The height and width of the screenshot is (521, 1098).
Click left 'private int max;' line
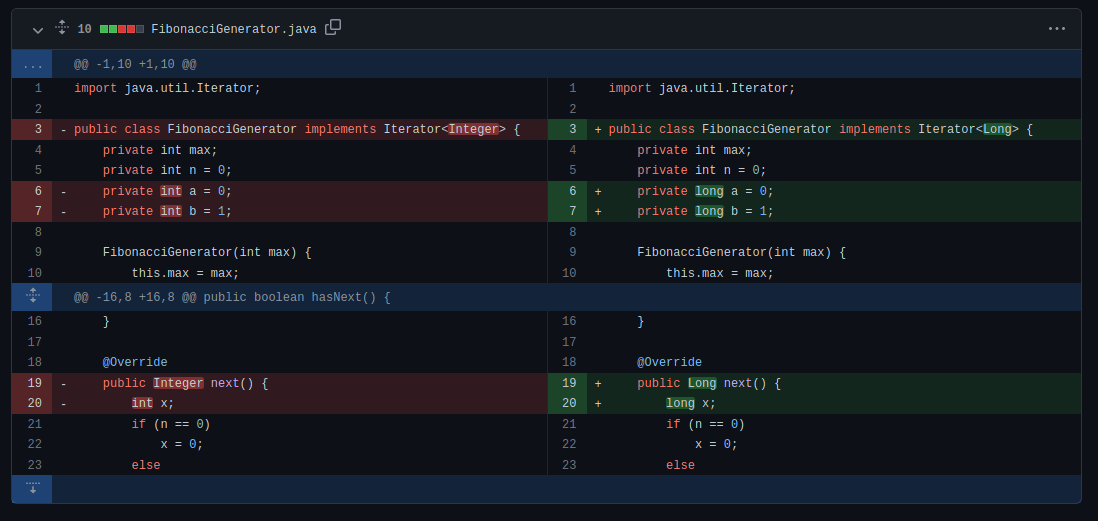(x=160, y=150)
